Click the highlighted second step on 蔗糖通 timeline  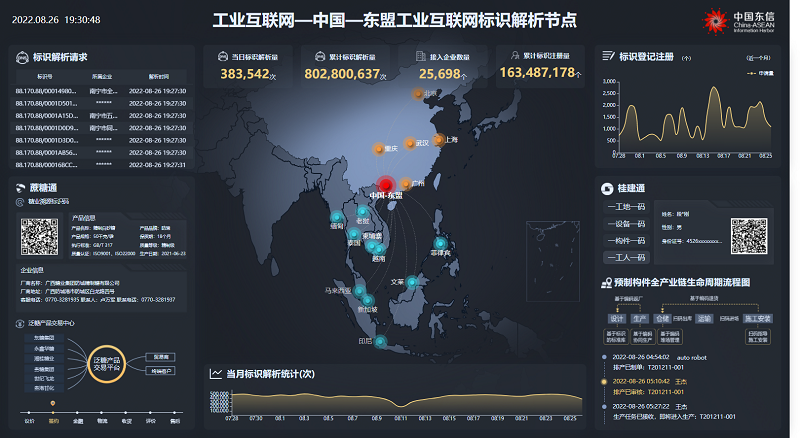tap(53, 412)
